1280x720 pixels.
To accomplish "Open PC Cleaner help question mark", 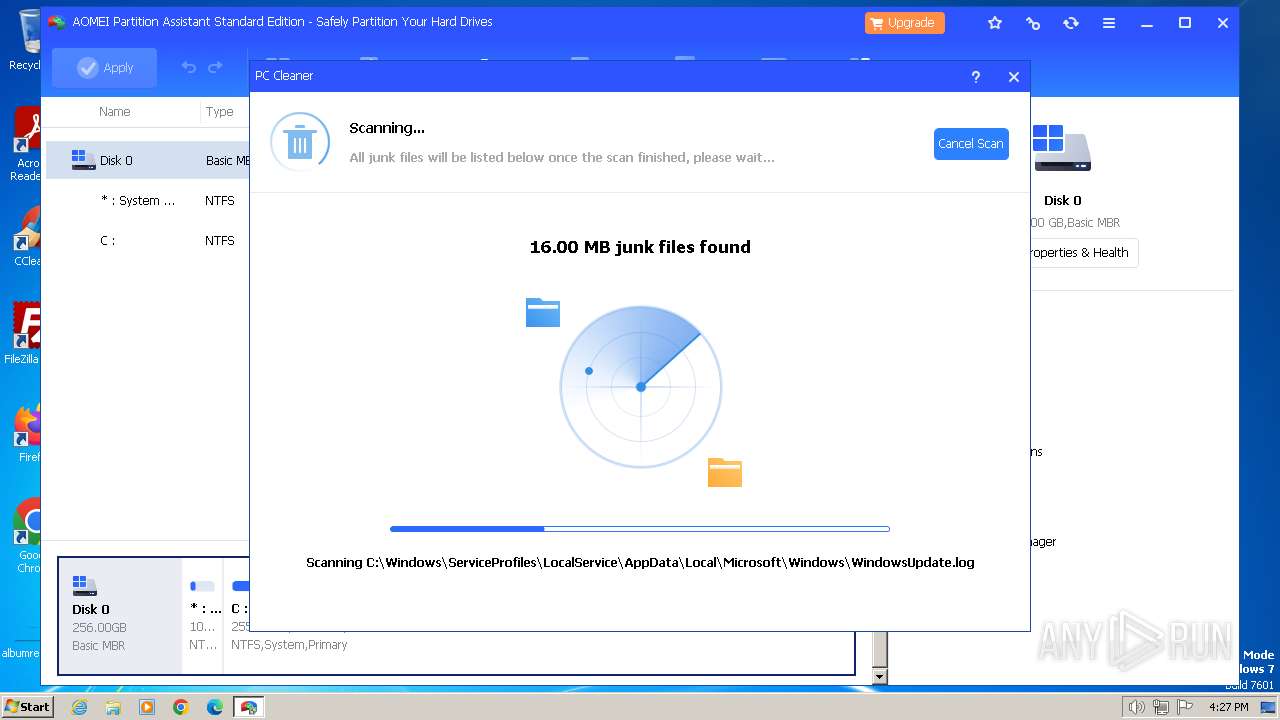I will click(x=976, y=77).
